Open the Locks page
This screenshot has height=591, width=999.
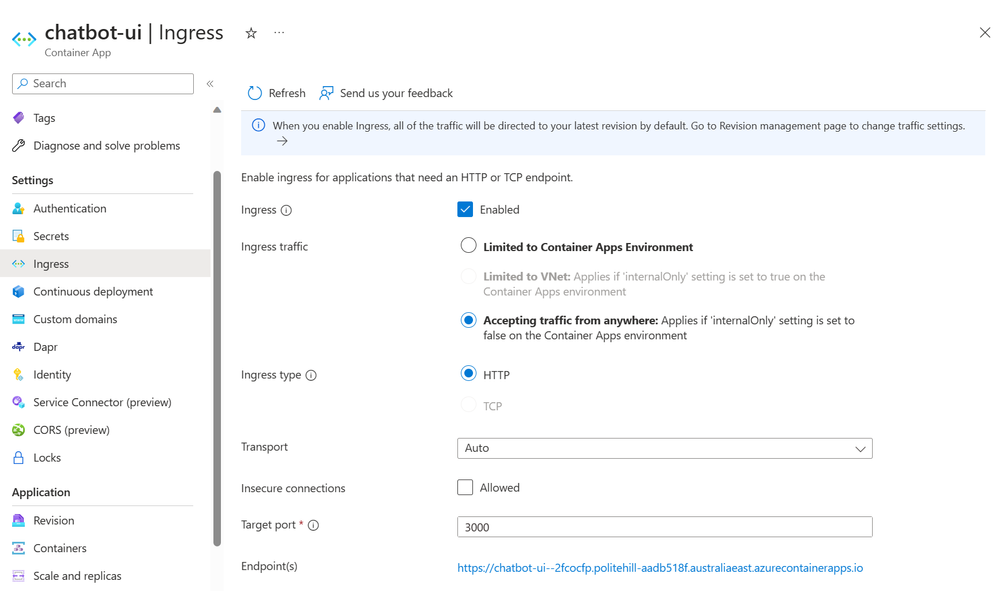pyautogui.click(x=47, y=458)
